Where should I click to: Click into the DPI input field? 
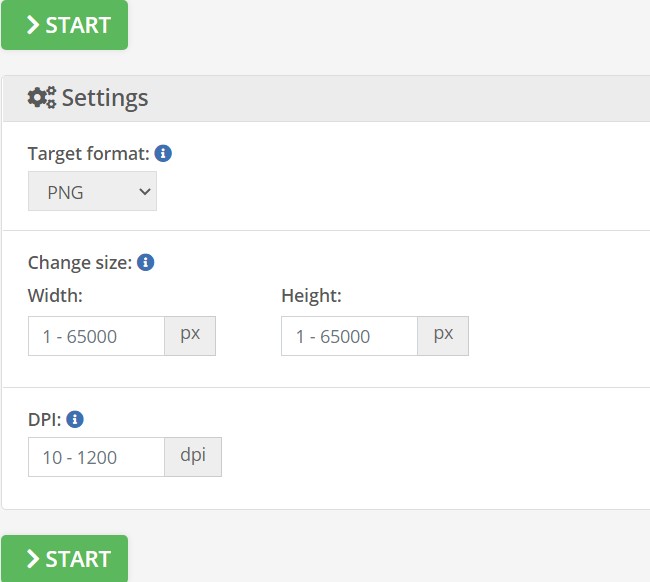[96, 457]
